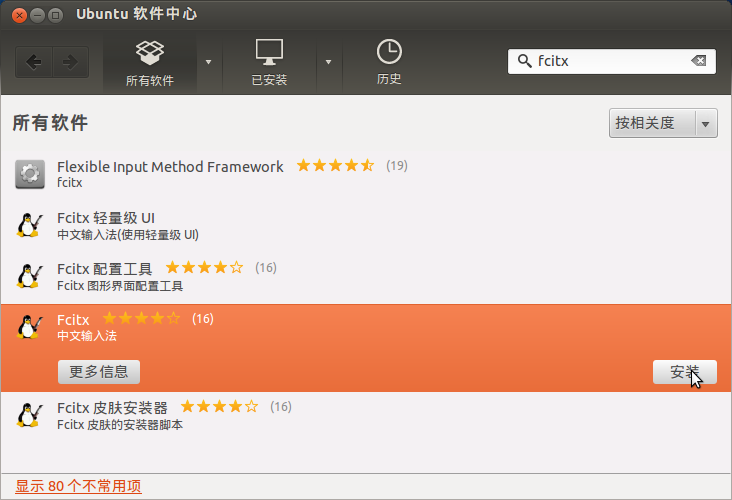The image size is (732, 500).
Task: Click the search magnifier icon
Action: tap(524, 61)
